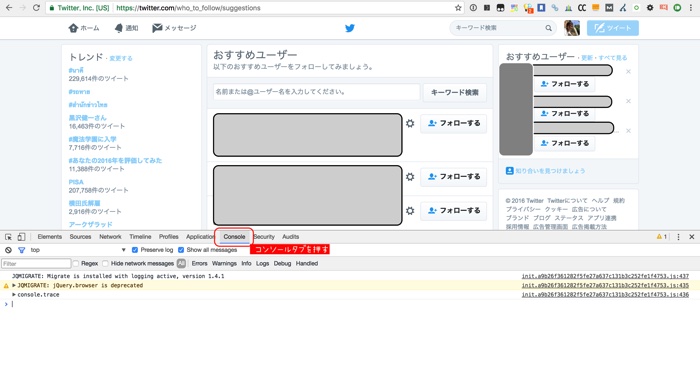Image resolution: width=700 pixels, height=392 pixels.
Task: Switch to the Security tab
Action: [x=264, y=237]
